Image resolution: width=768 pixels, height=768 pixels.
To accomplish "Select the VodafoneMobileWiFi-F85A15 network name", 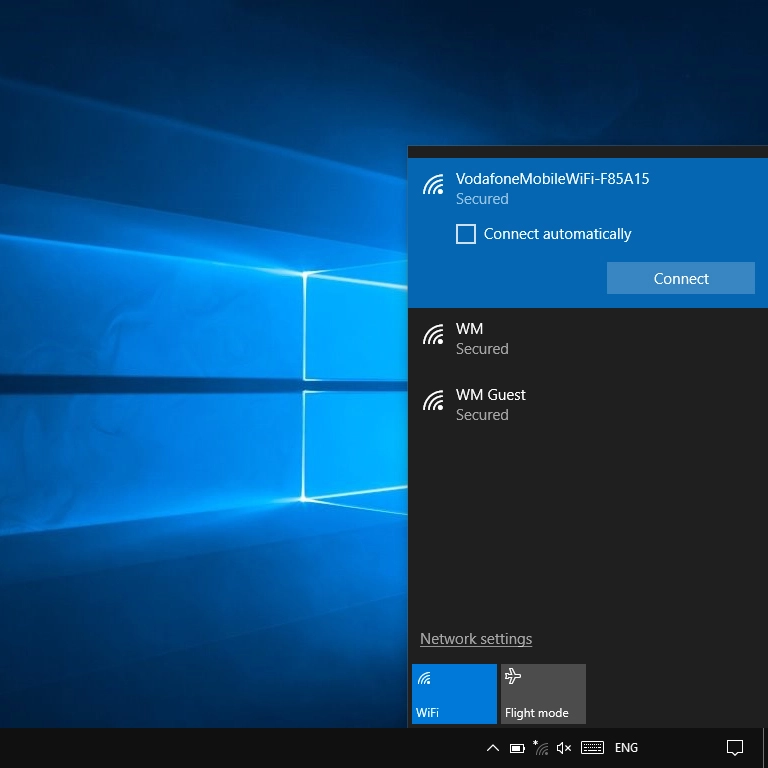I will click(552, 179).
